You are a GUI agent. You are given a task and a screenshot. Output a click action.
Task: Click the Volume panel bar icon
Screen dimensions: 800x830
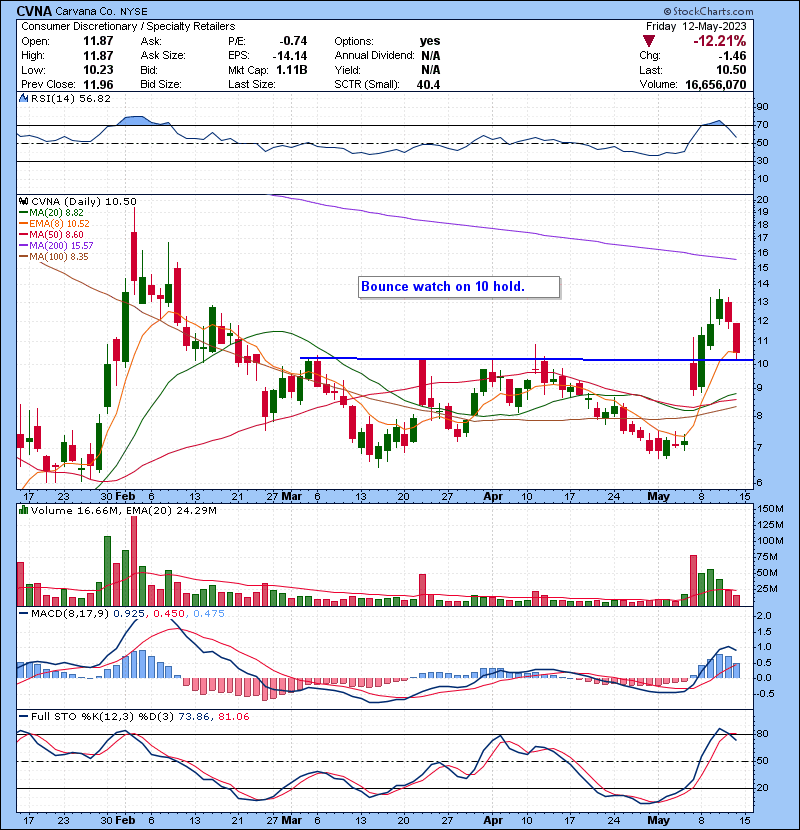click(23, 510)
